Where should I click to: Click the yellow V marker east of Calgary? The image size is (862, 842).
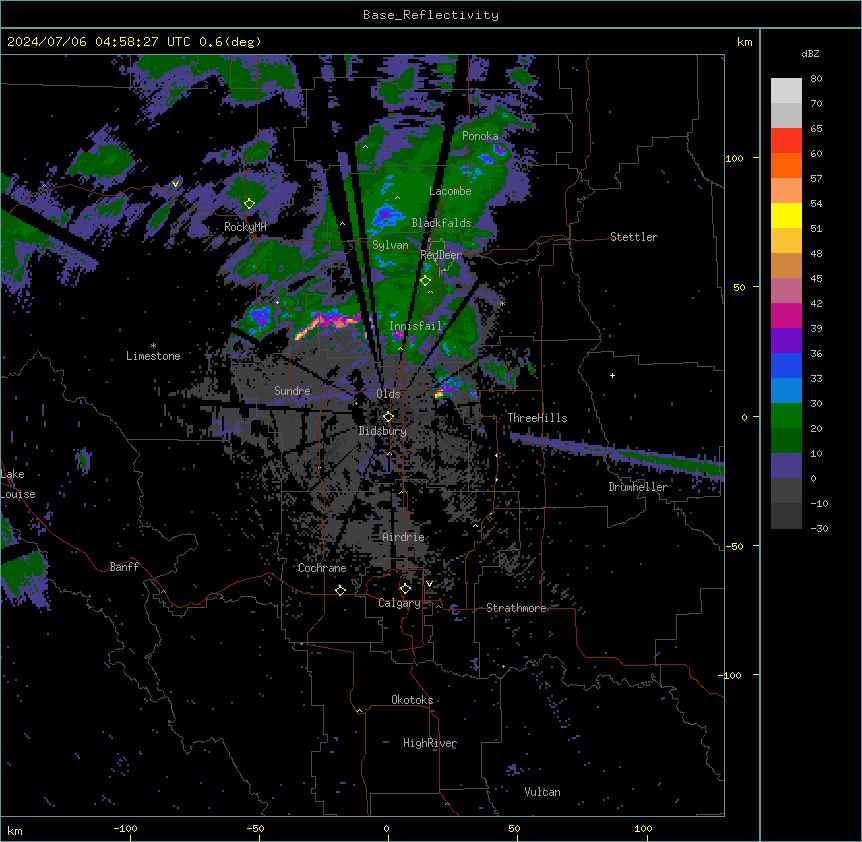point(429,584)
